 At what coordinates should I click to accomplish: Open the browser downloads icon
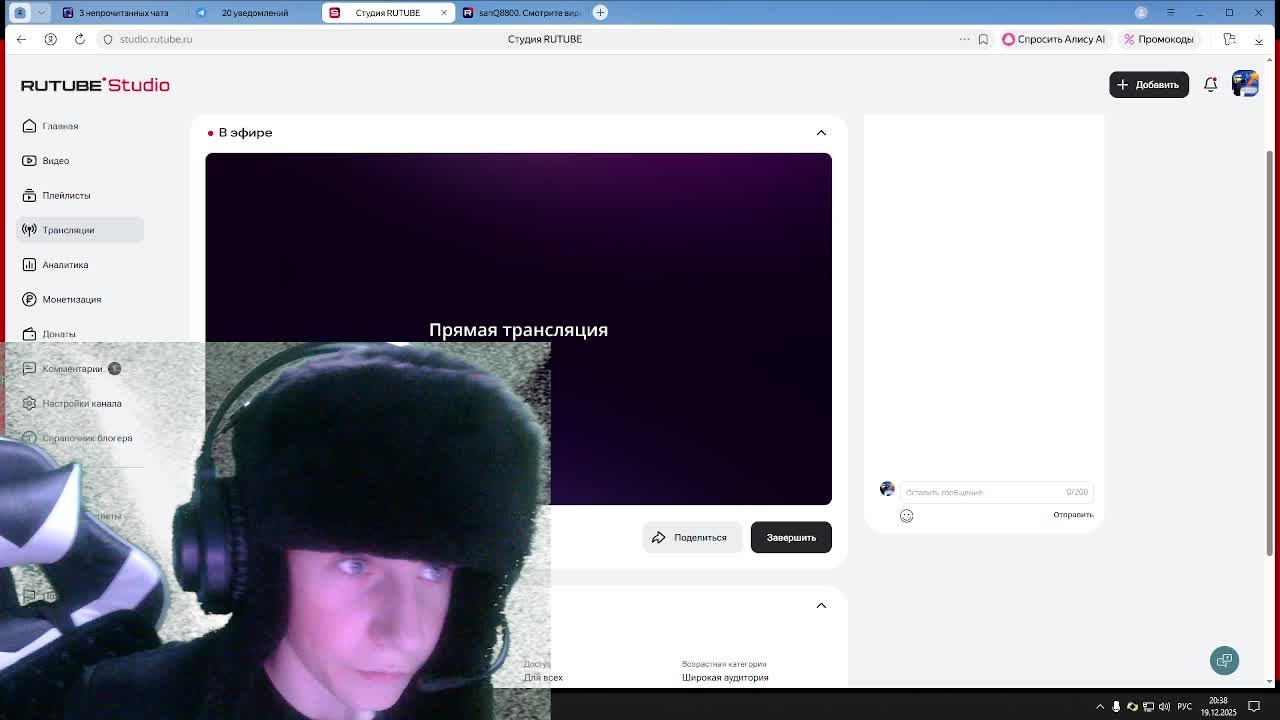click(x=1258, y=39)
